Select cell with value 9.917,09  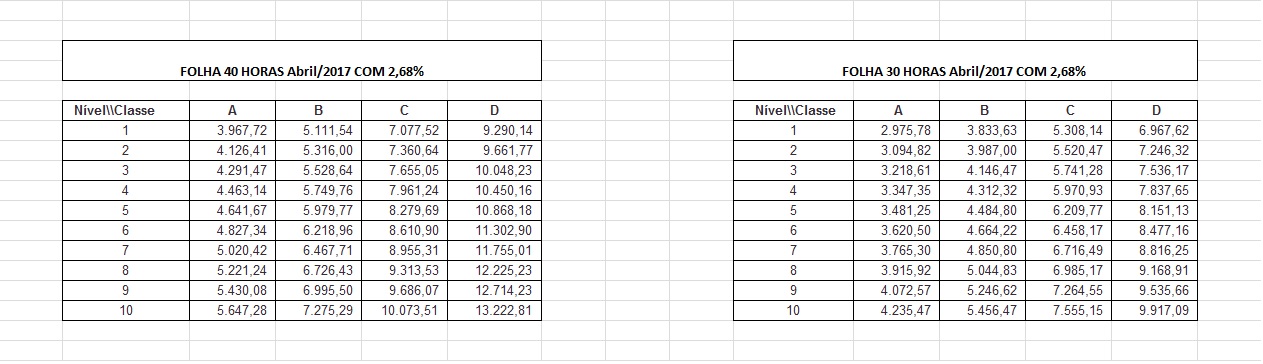[x=1154, y=311]
